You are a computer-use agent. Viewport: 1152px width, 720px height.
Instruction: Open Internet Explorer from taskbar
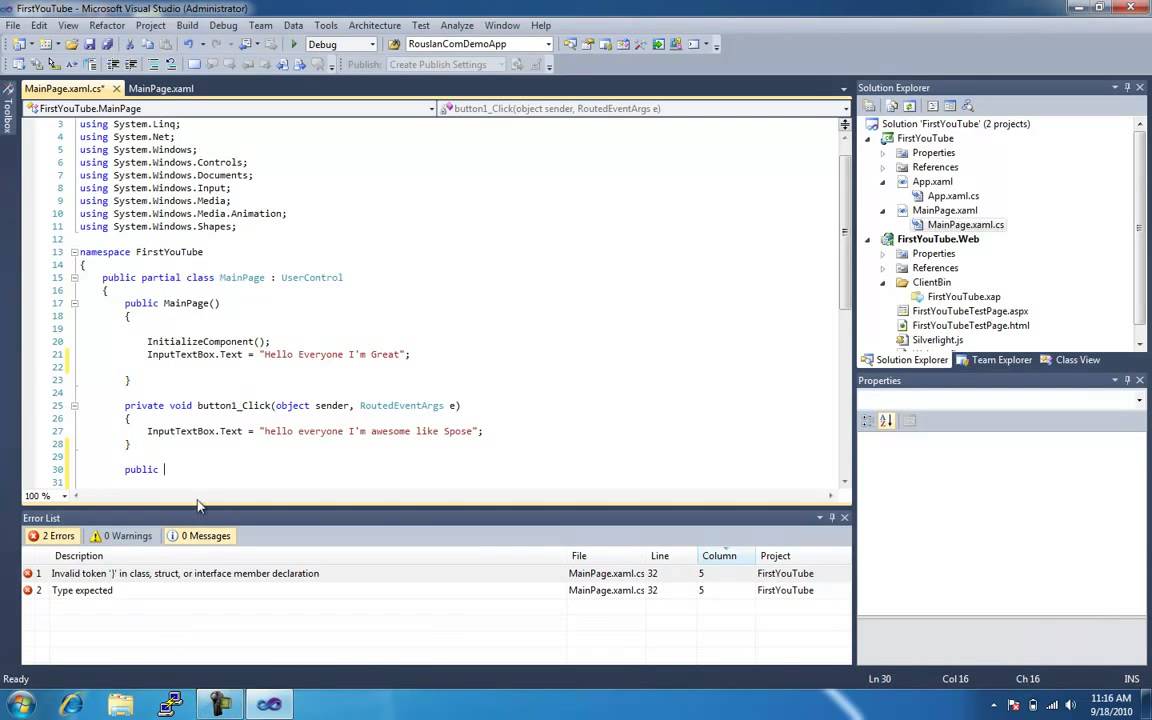pos(71,705)
